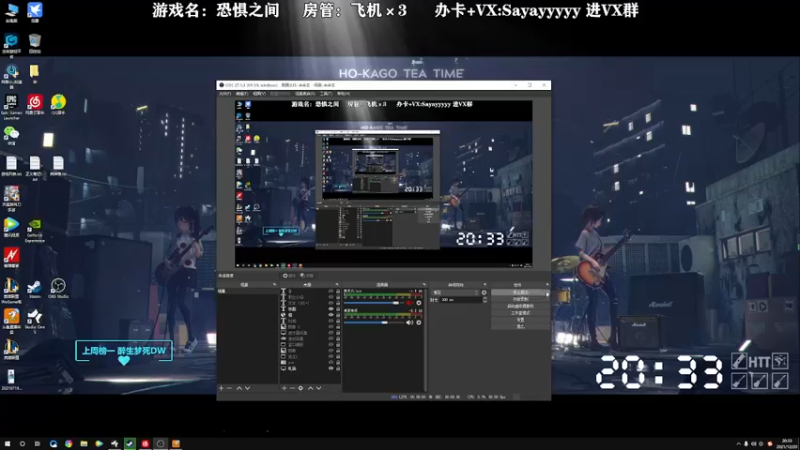800x450 pixels.
Task: Select the scene entry in Scenes list
Action: 248,291
